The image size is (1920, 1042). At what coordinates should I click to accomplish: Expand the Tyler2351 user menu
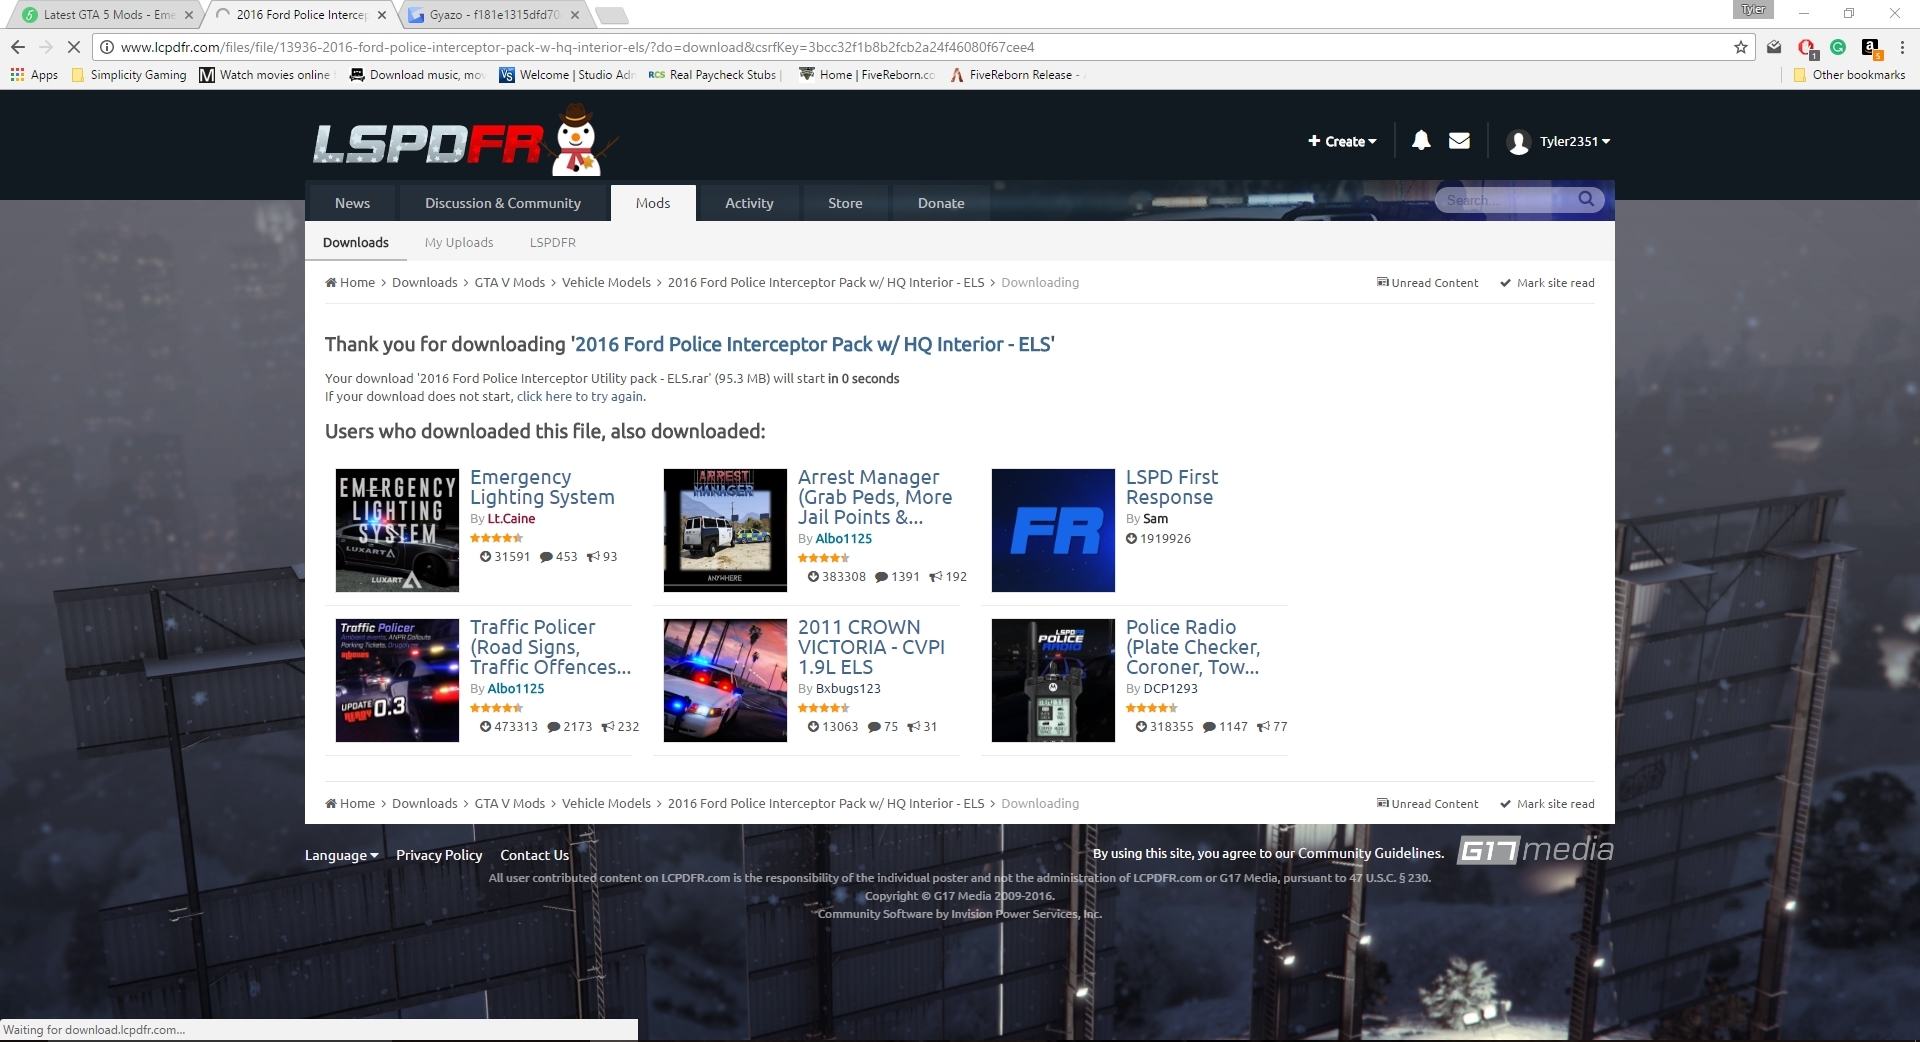(1575, 142)
